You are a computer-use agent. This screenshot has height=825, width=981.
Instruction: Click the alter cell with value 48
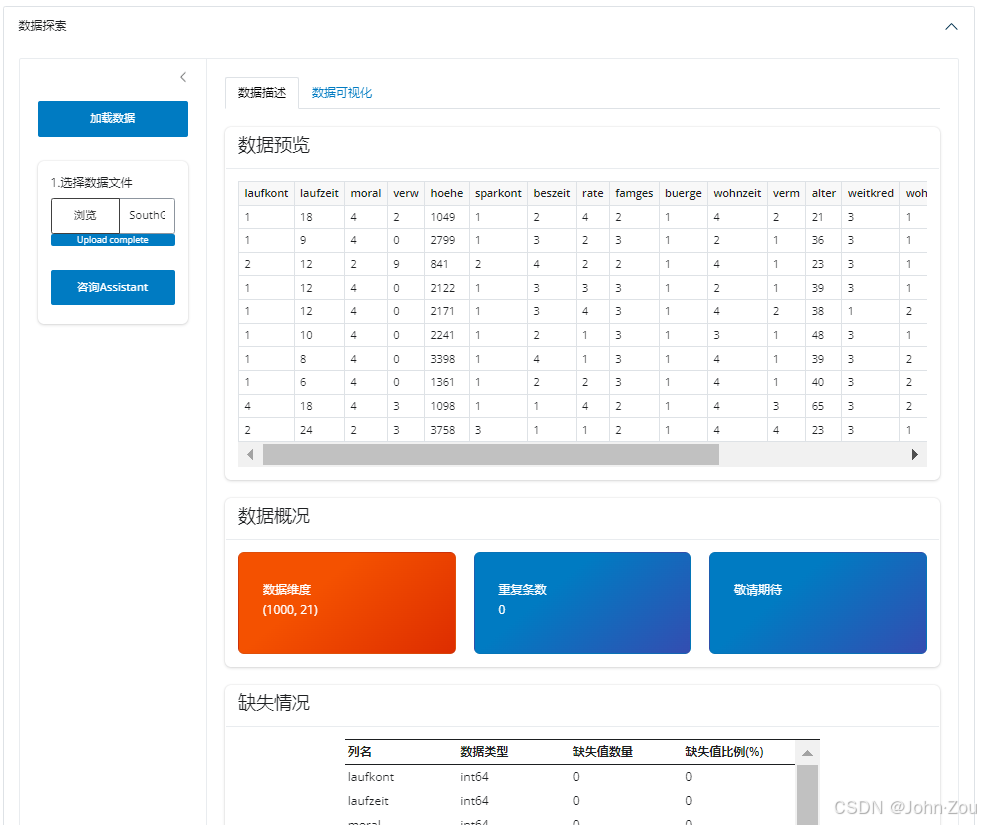click(x=823, y=335)
